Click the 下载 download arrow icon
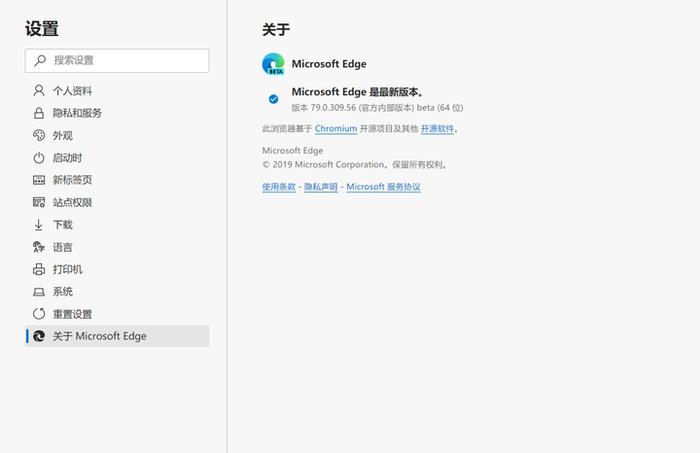The image size is (700, 453). pos(39,224)
